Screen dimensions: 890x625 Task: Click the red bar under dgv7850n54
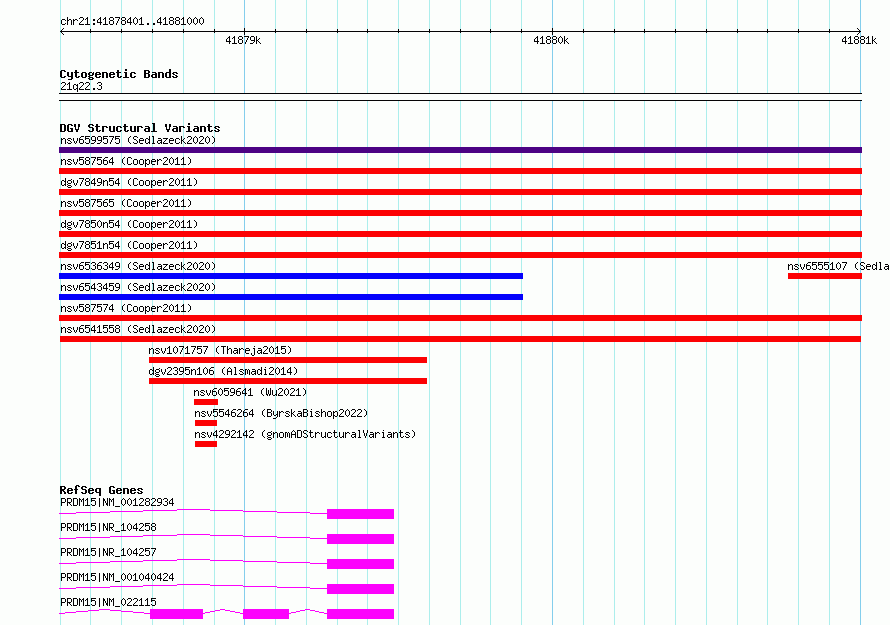[460, 234]
